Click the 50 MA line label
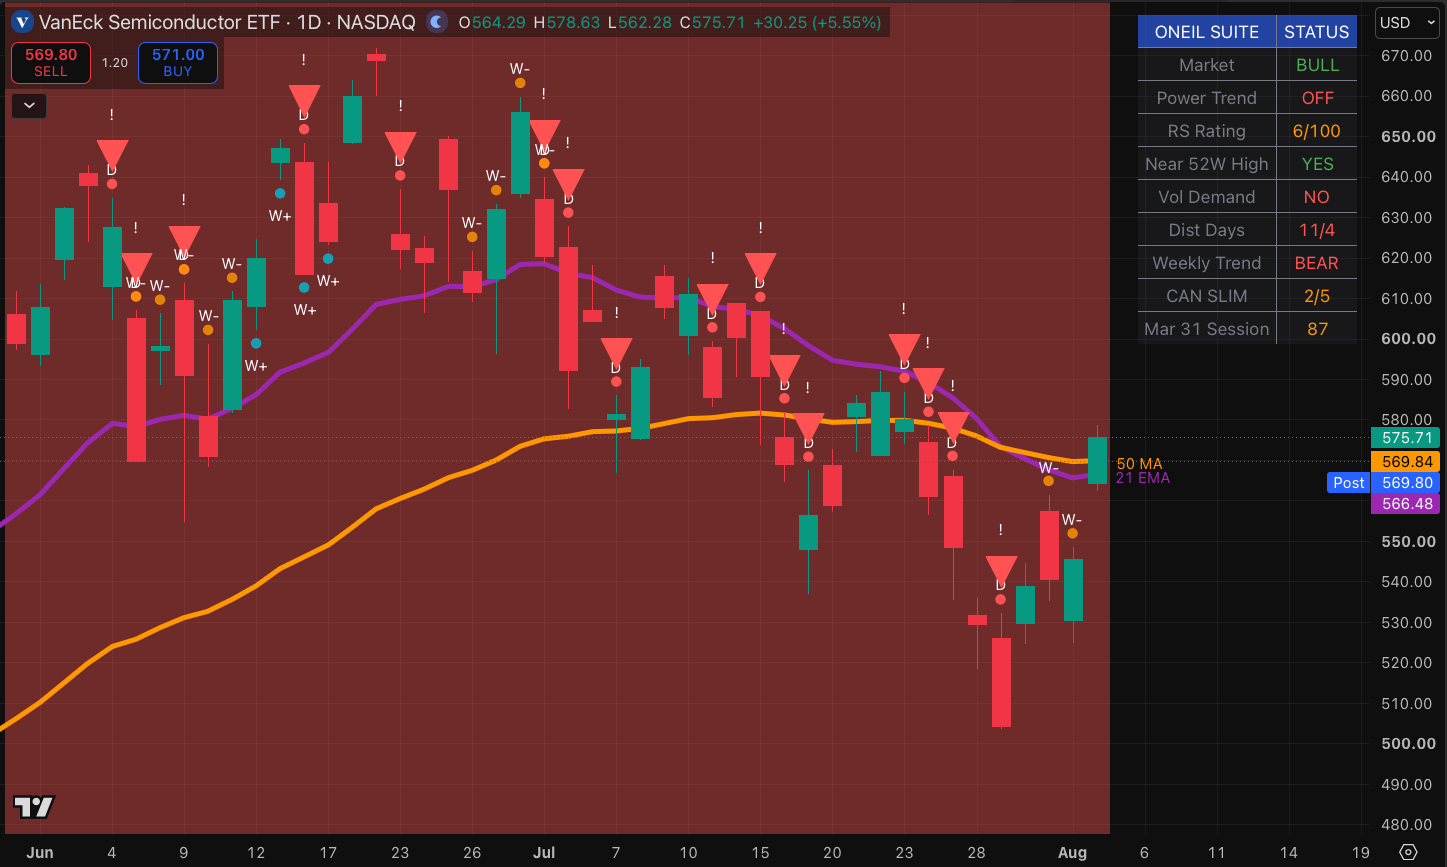 [1139, 464]
